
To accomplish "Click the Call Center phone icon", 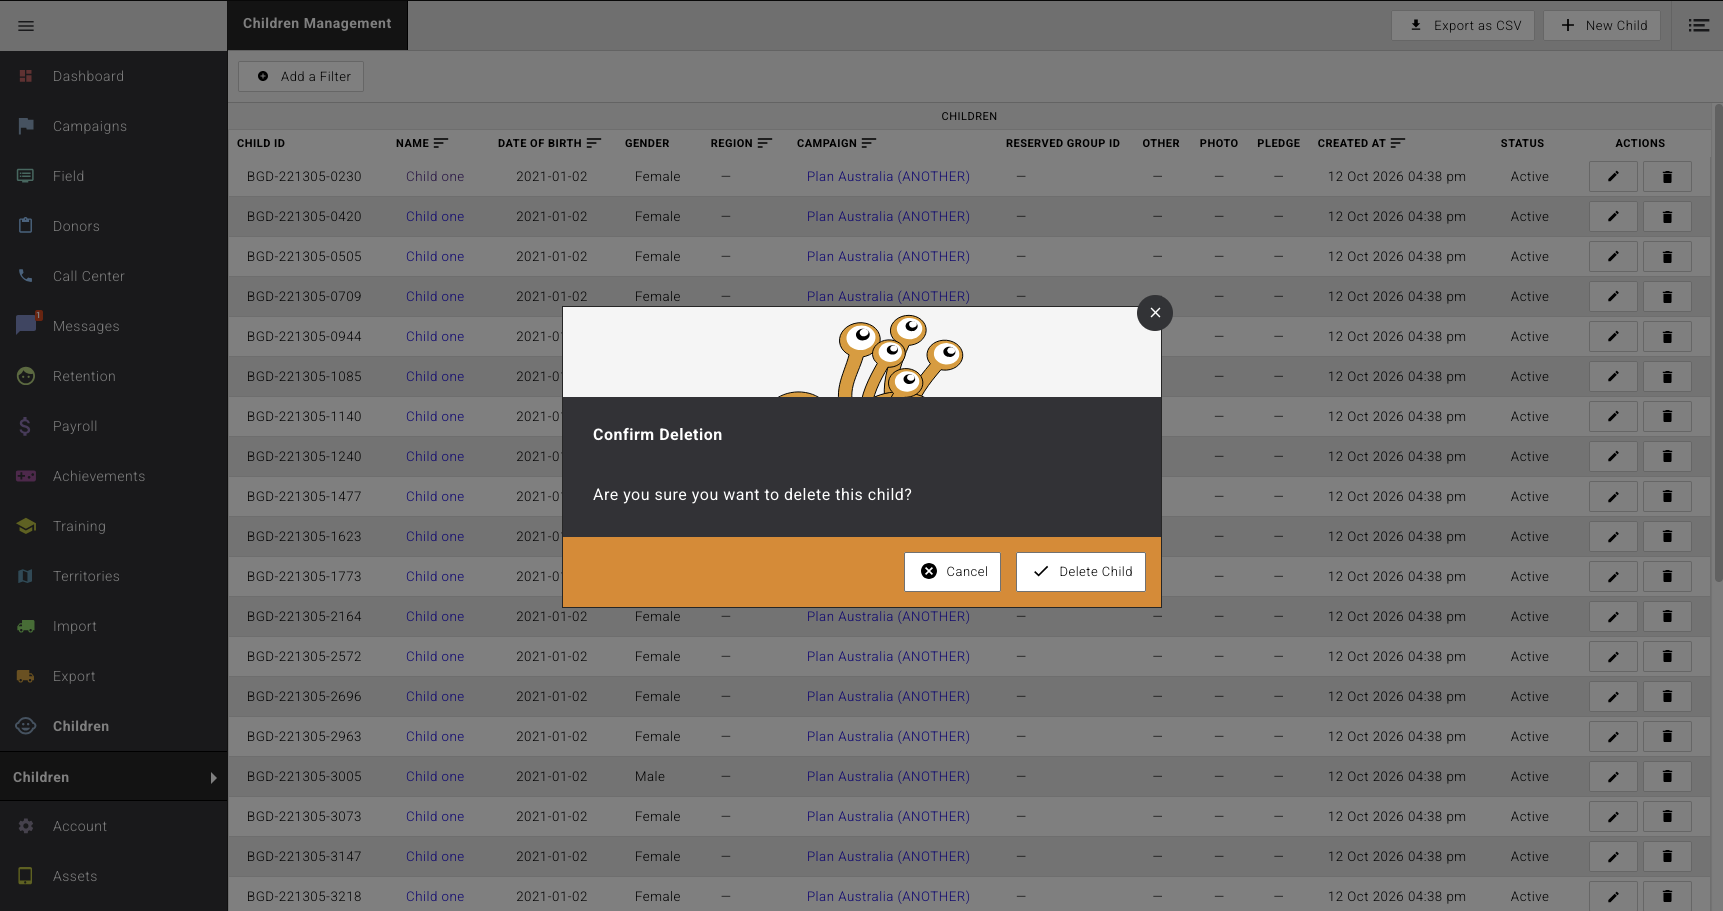I will (26, 276).
